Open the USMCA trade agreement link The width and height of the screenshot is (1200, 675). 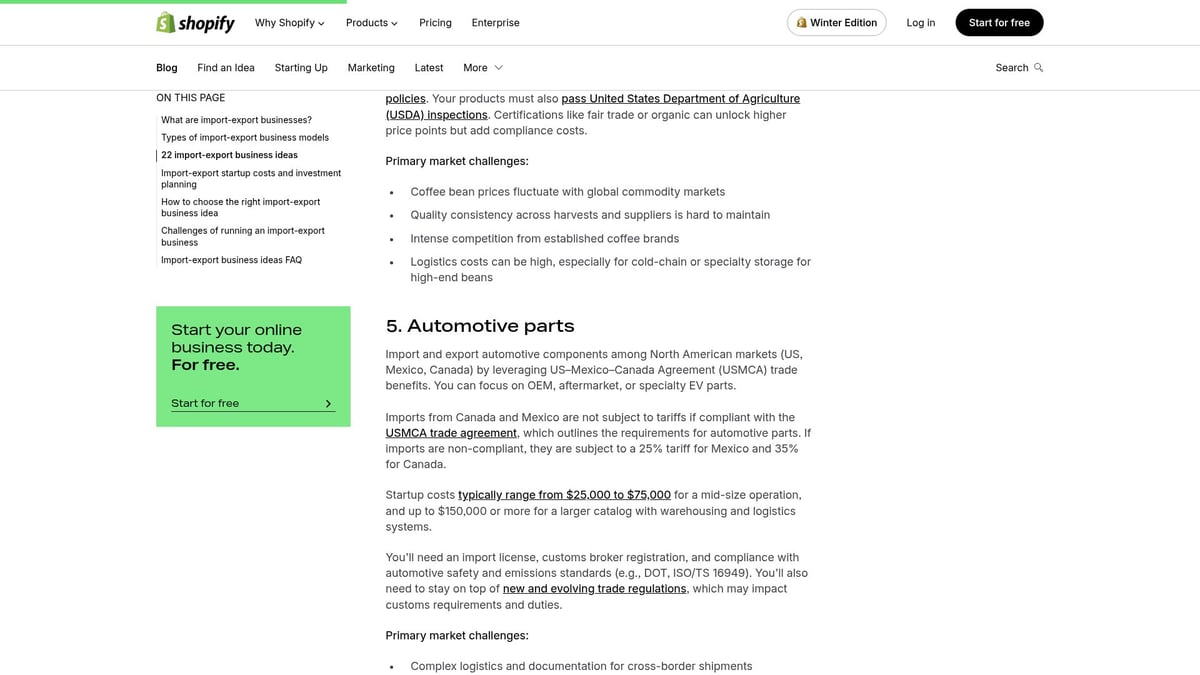451,432
